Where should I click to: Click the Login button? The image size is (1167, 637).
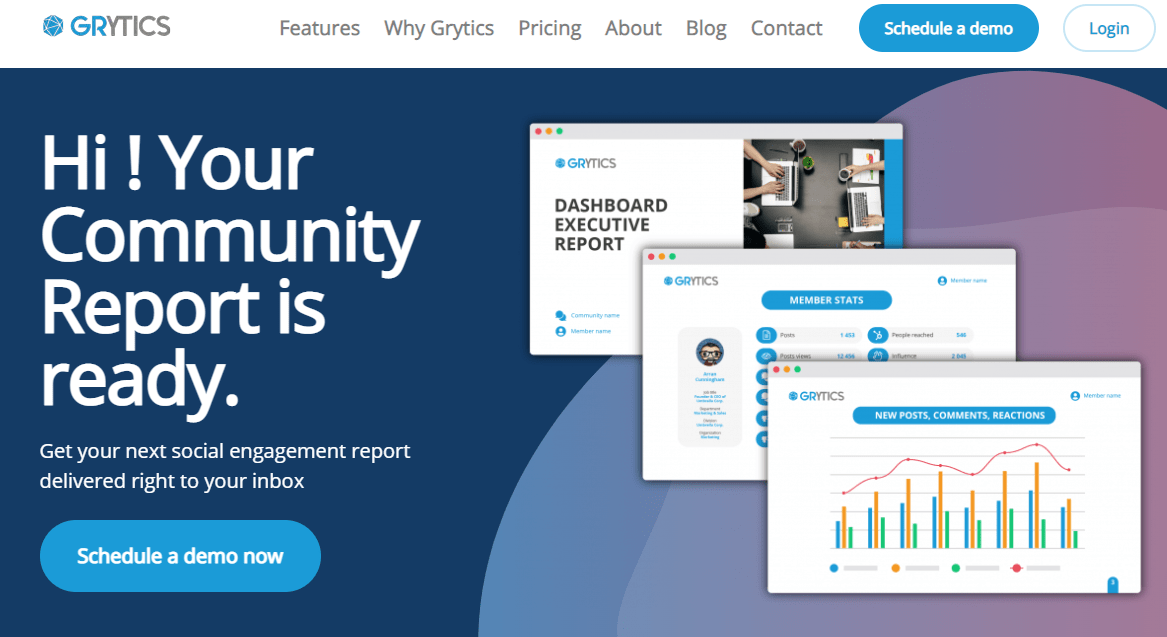click(1108, 28)
